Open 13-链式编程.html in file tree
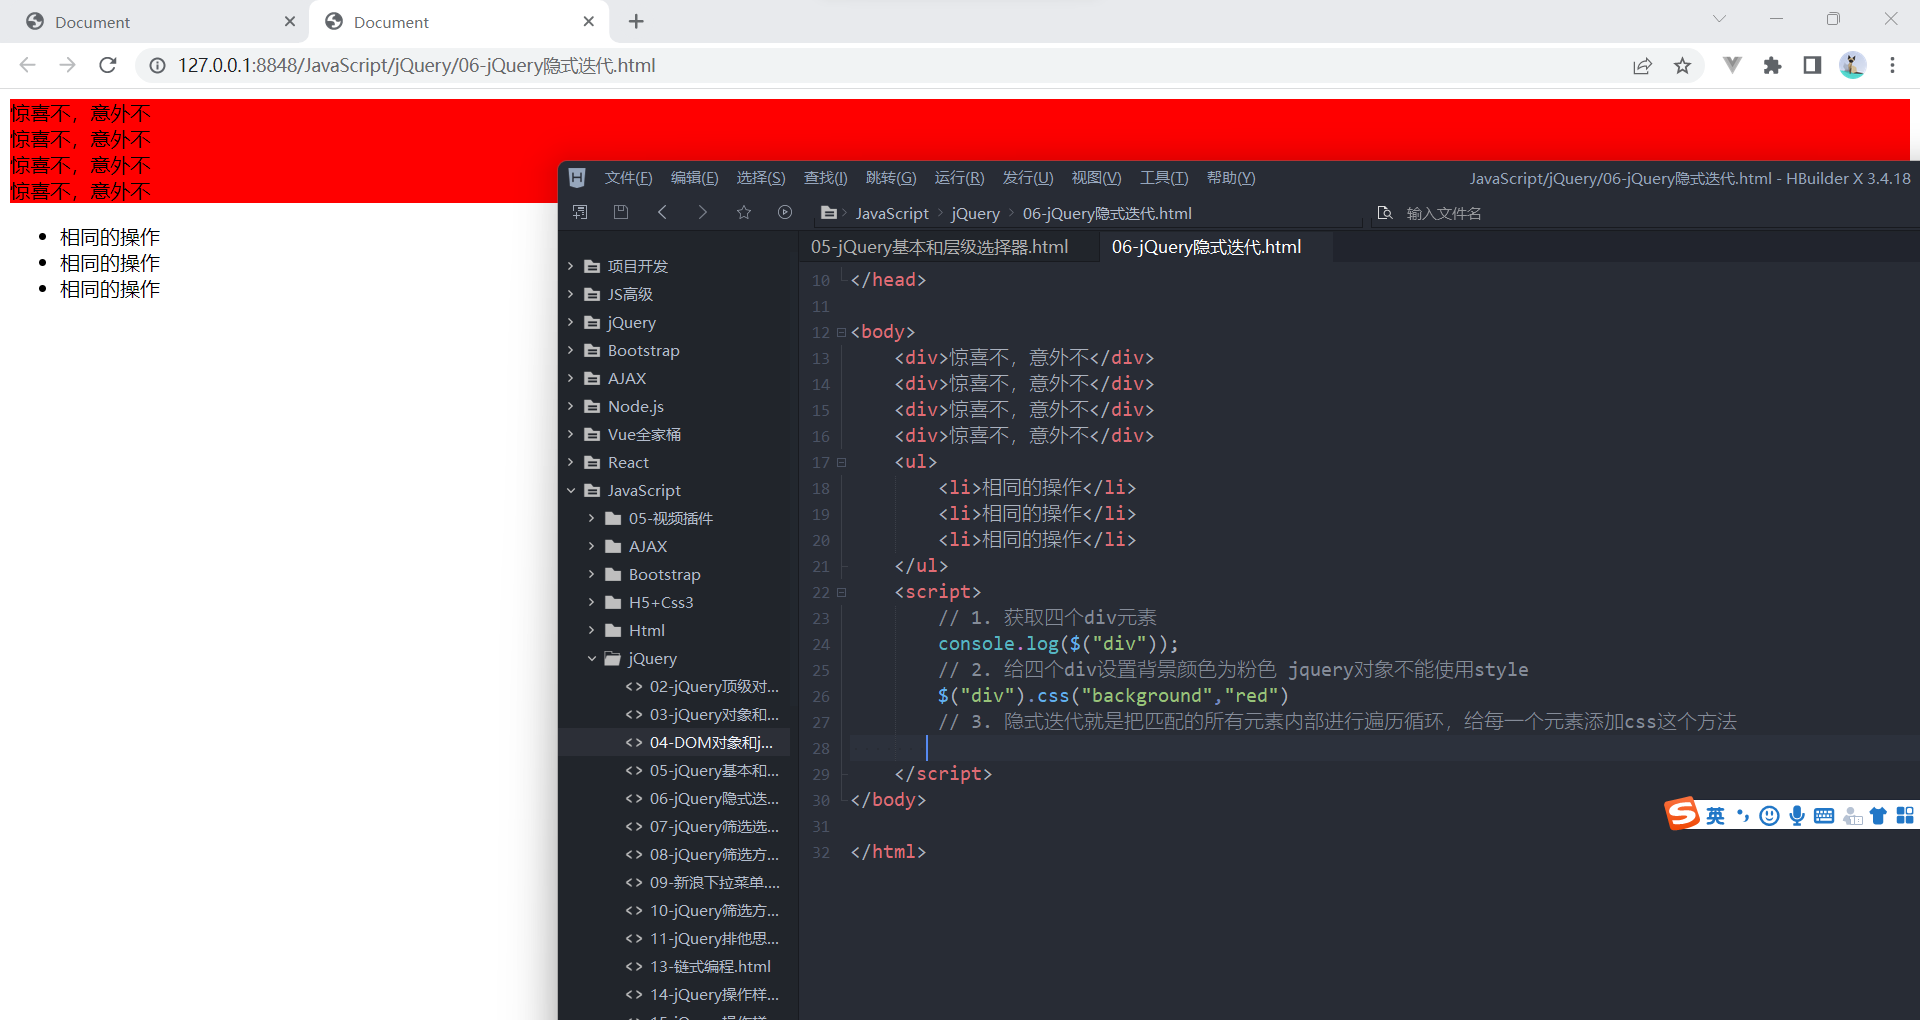Viewport: 1920px width, 1020px height. point(710,966)
